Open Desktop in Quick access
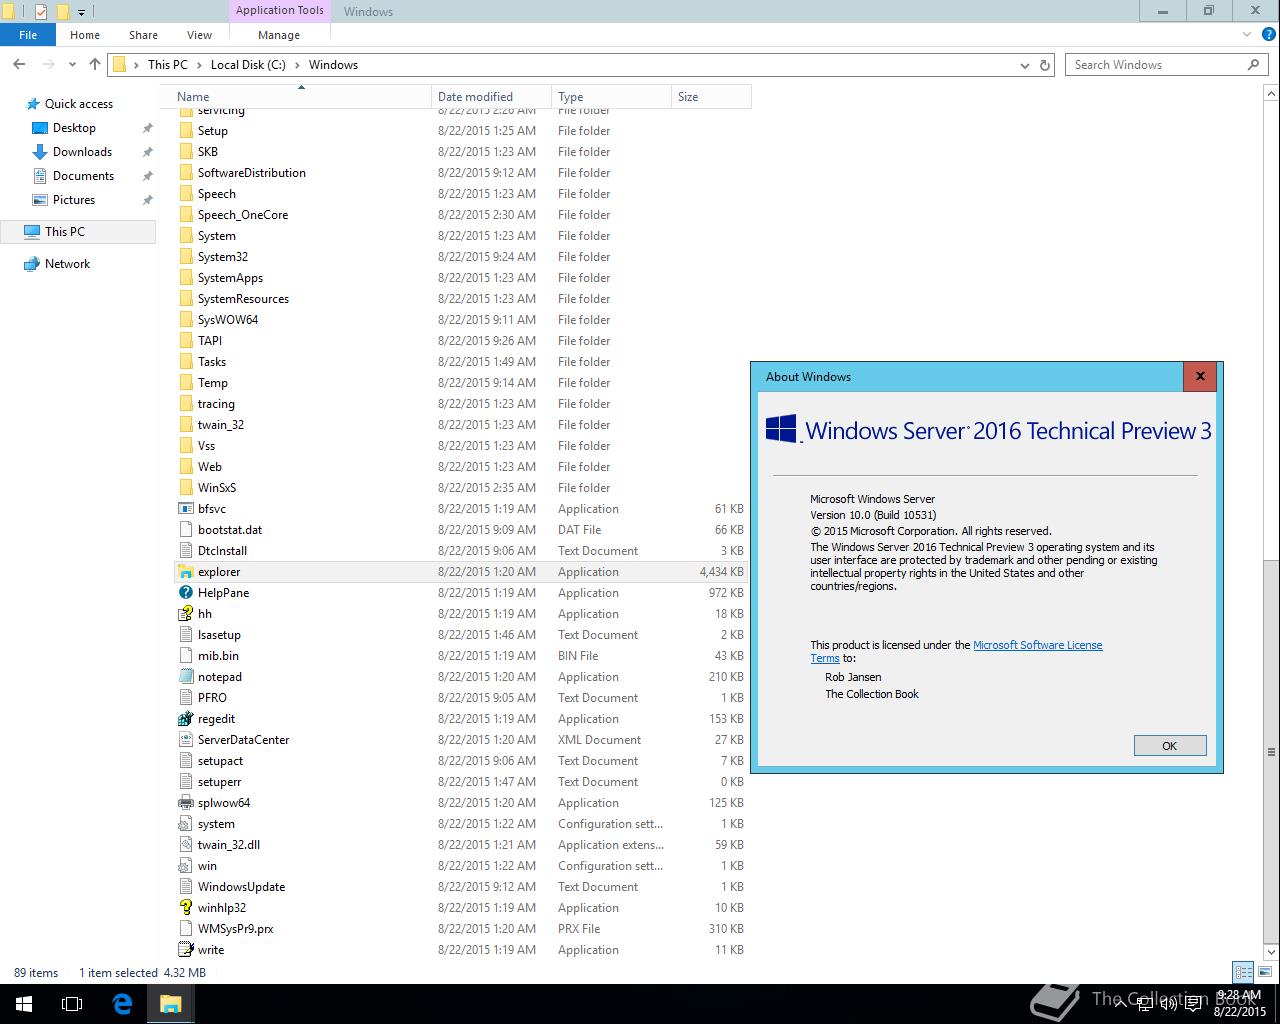Screen dimensions: 1280x1024 (74, 128)
